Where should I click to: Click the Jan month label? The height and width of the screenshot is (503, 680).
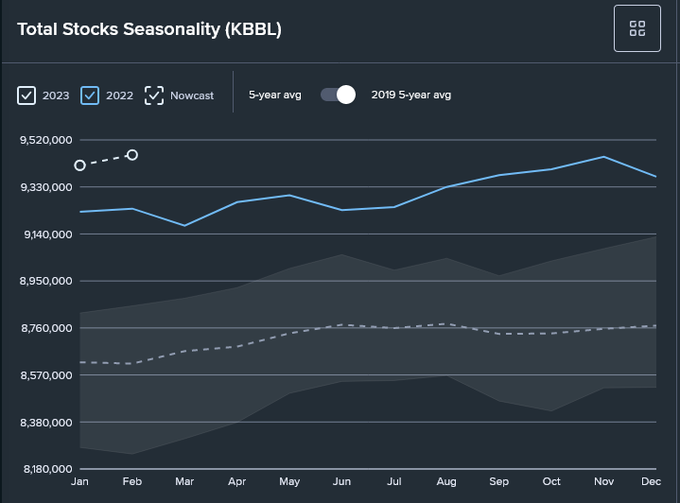point(80,481)
